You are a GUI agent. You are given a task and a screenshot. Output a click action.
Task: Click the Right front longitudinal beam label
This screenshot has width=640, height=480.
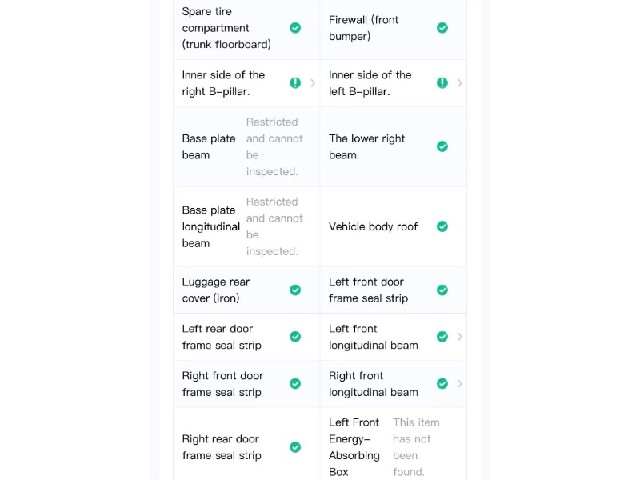373,384
